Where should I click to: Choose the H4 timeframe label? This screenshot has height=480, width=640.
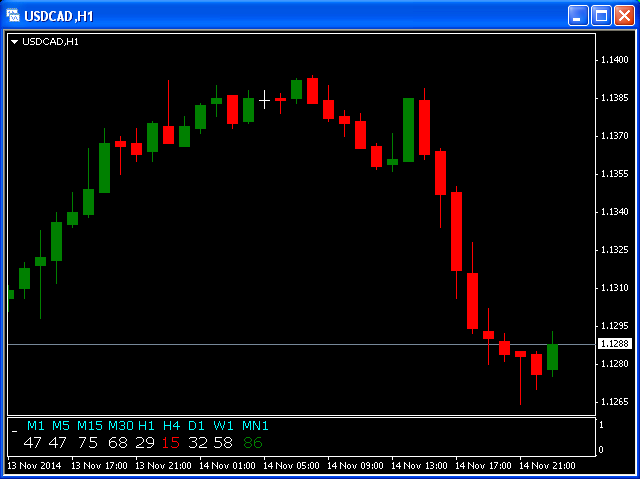(x=171, y=426)
